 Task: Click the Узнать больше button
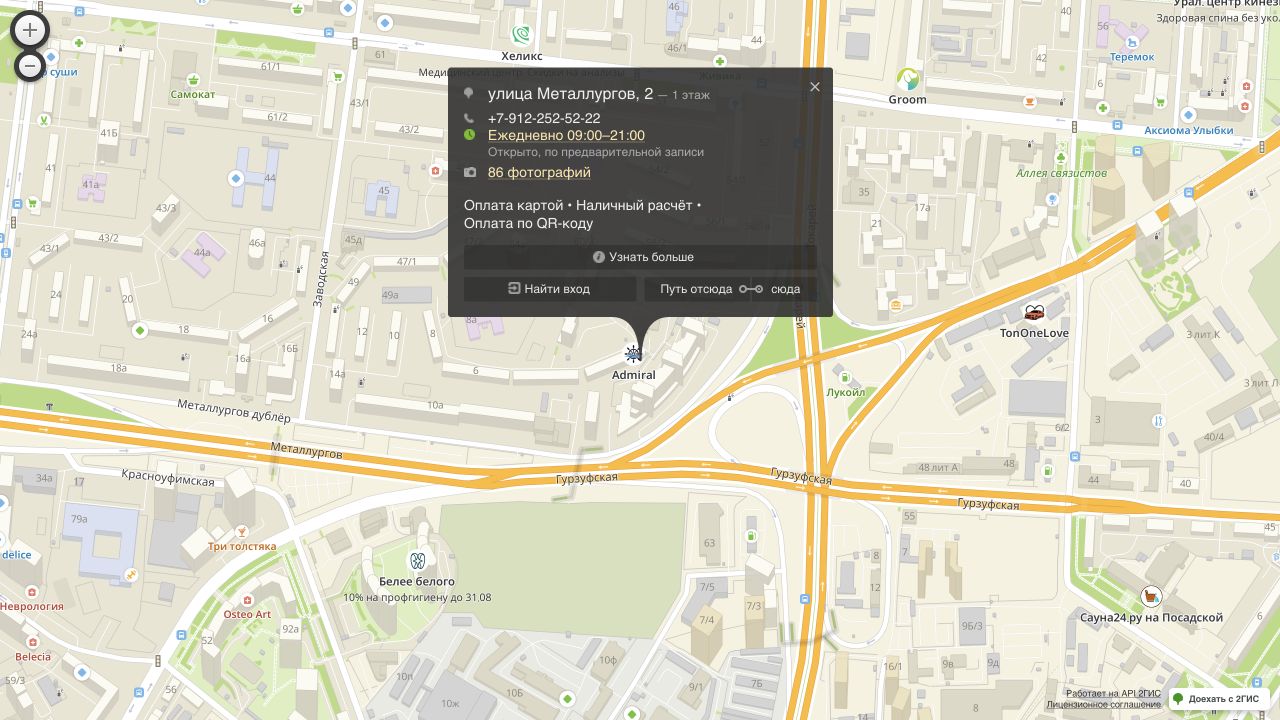tap(640, 257)
